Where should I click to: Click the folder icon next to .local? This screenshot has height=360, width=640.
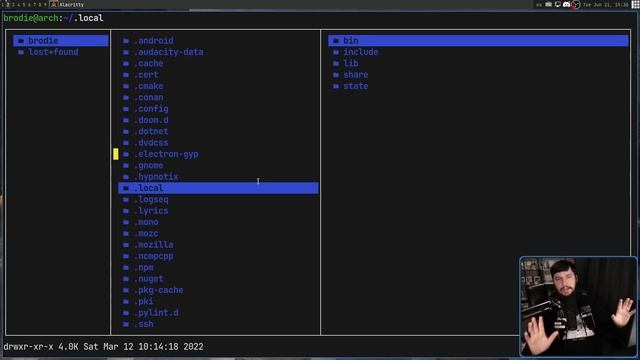coord(126,188)
